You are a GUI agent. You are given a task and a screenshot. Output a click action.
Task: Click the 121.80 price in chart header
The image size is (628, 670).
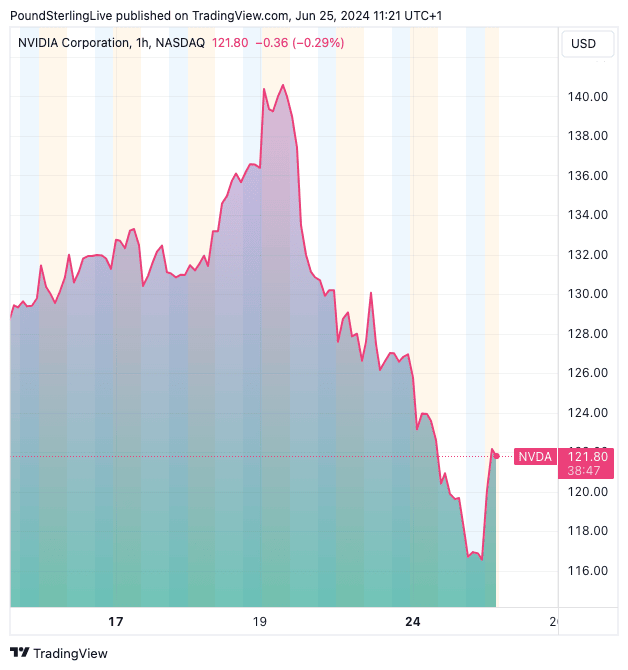click(229, 43)
